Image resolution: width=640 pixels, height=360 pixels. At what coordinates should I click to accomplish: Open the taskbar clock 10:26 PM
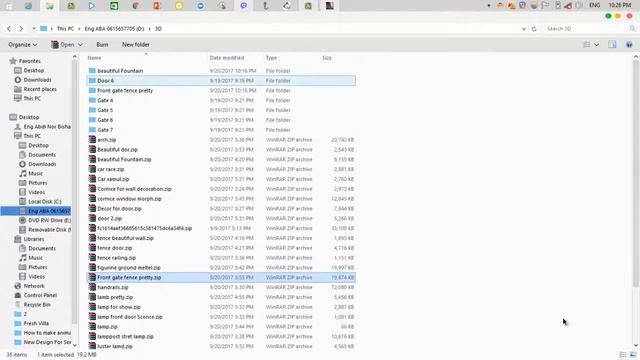tap(620, 5)
